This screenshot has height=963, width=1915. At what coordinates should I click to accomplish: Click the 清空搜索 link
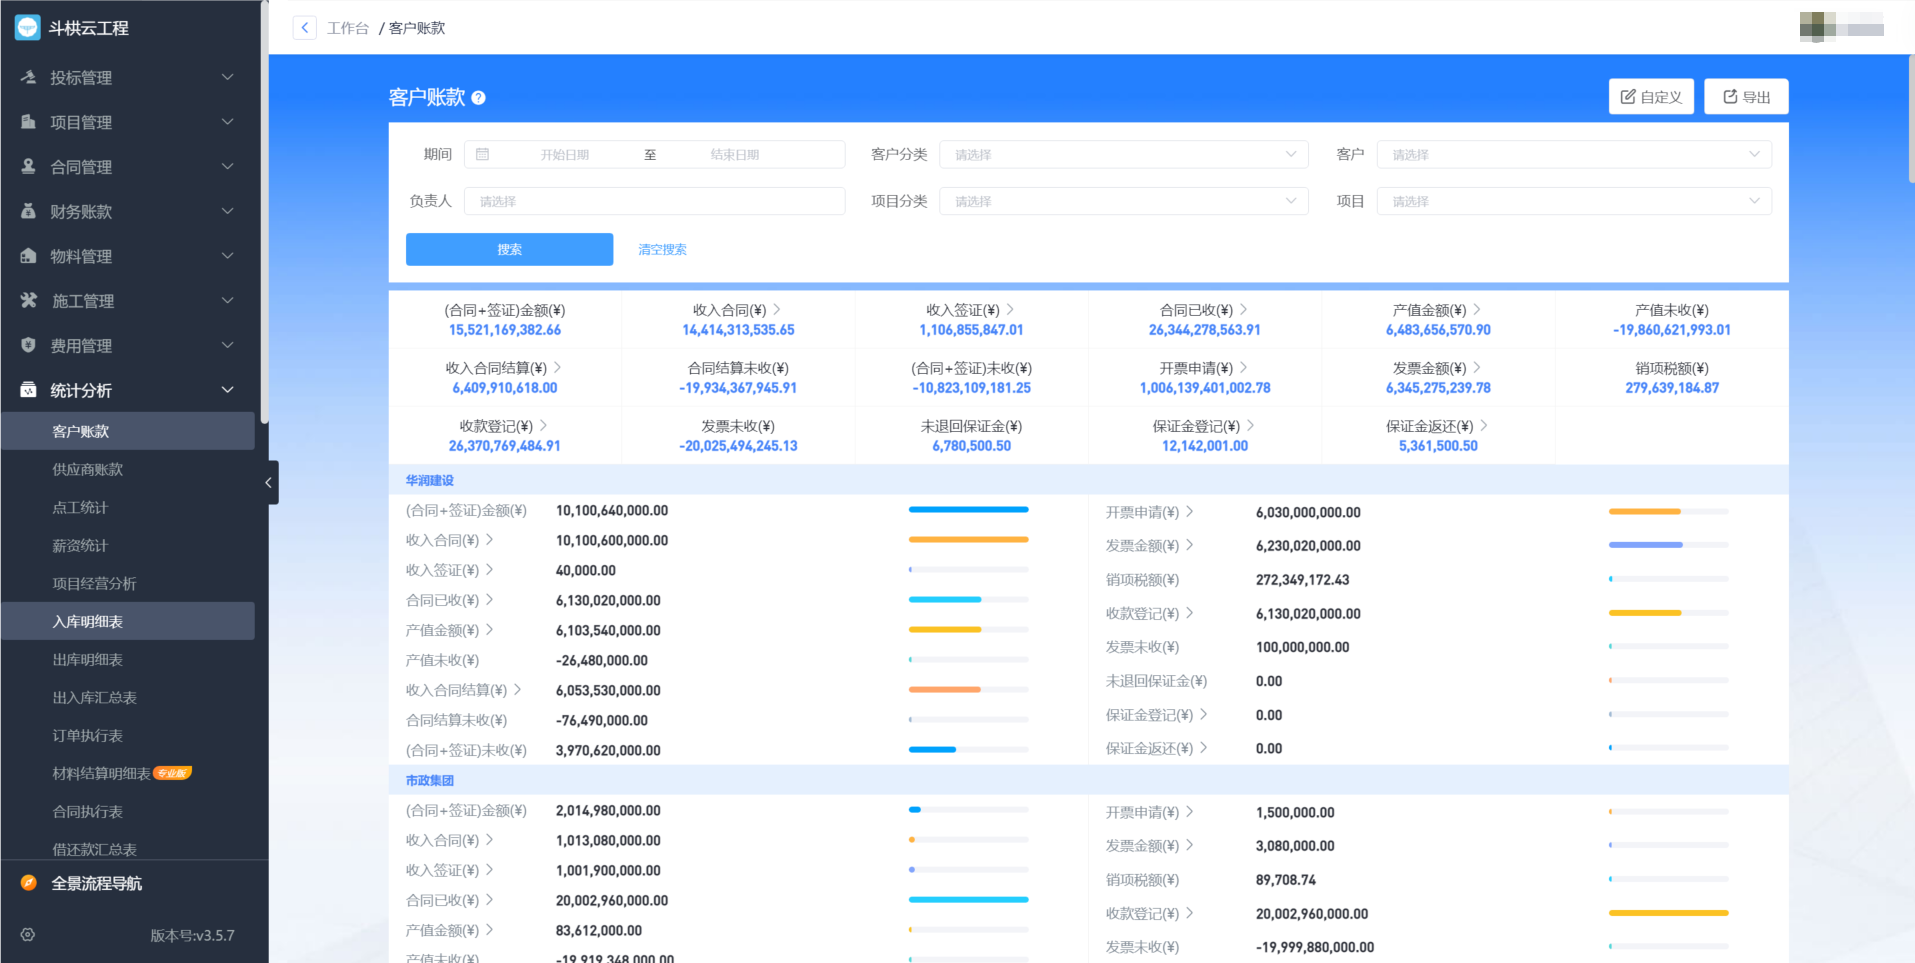click(x=662, y=249)
